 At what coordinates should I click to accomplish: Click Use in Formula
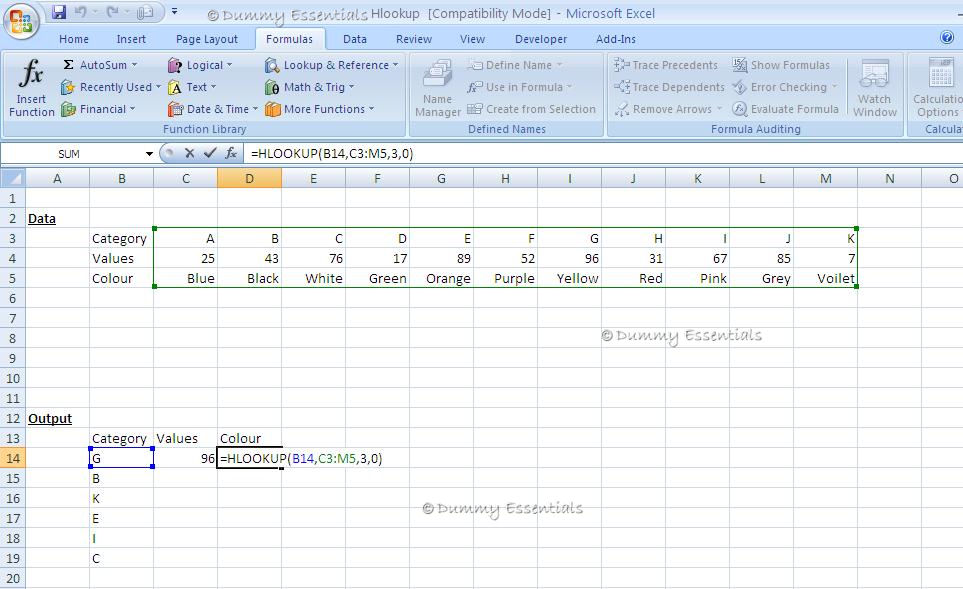coord(519,87)
